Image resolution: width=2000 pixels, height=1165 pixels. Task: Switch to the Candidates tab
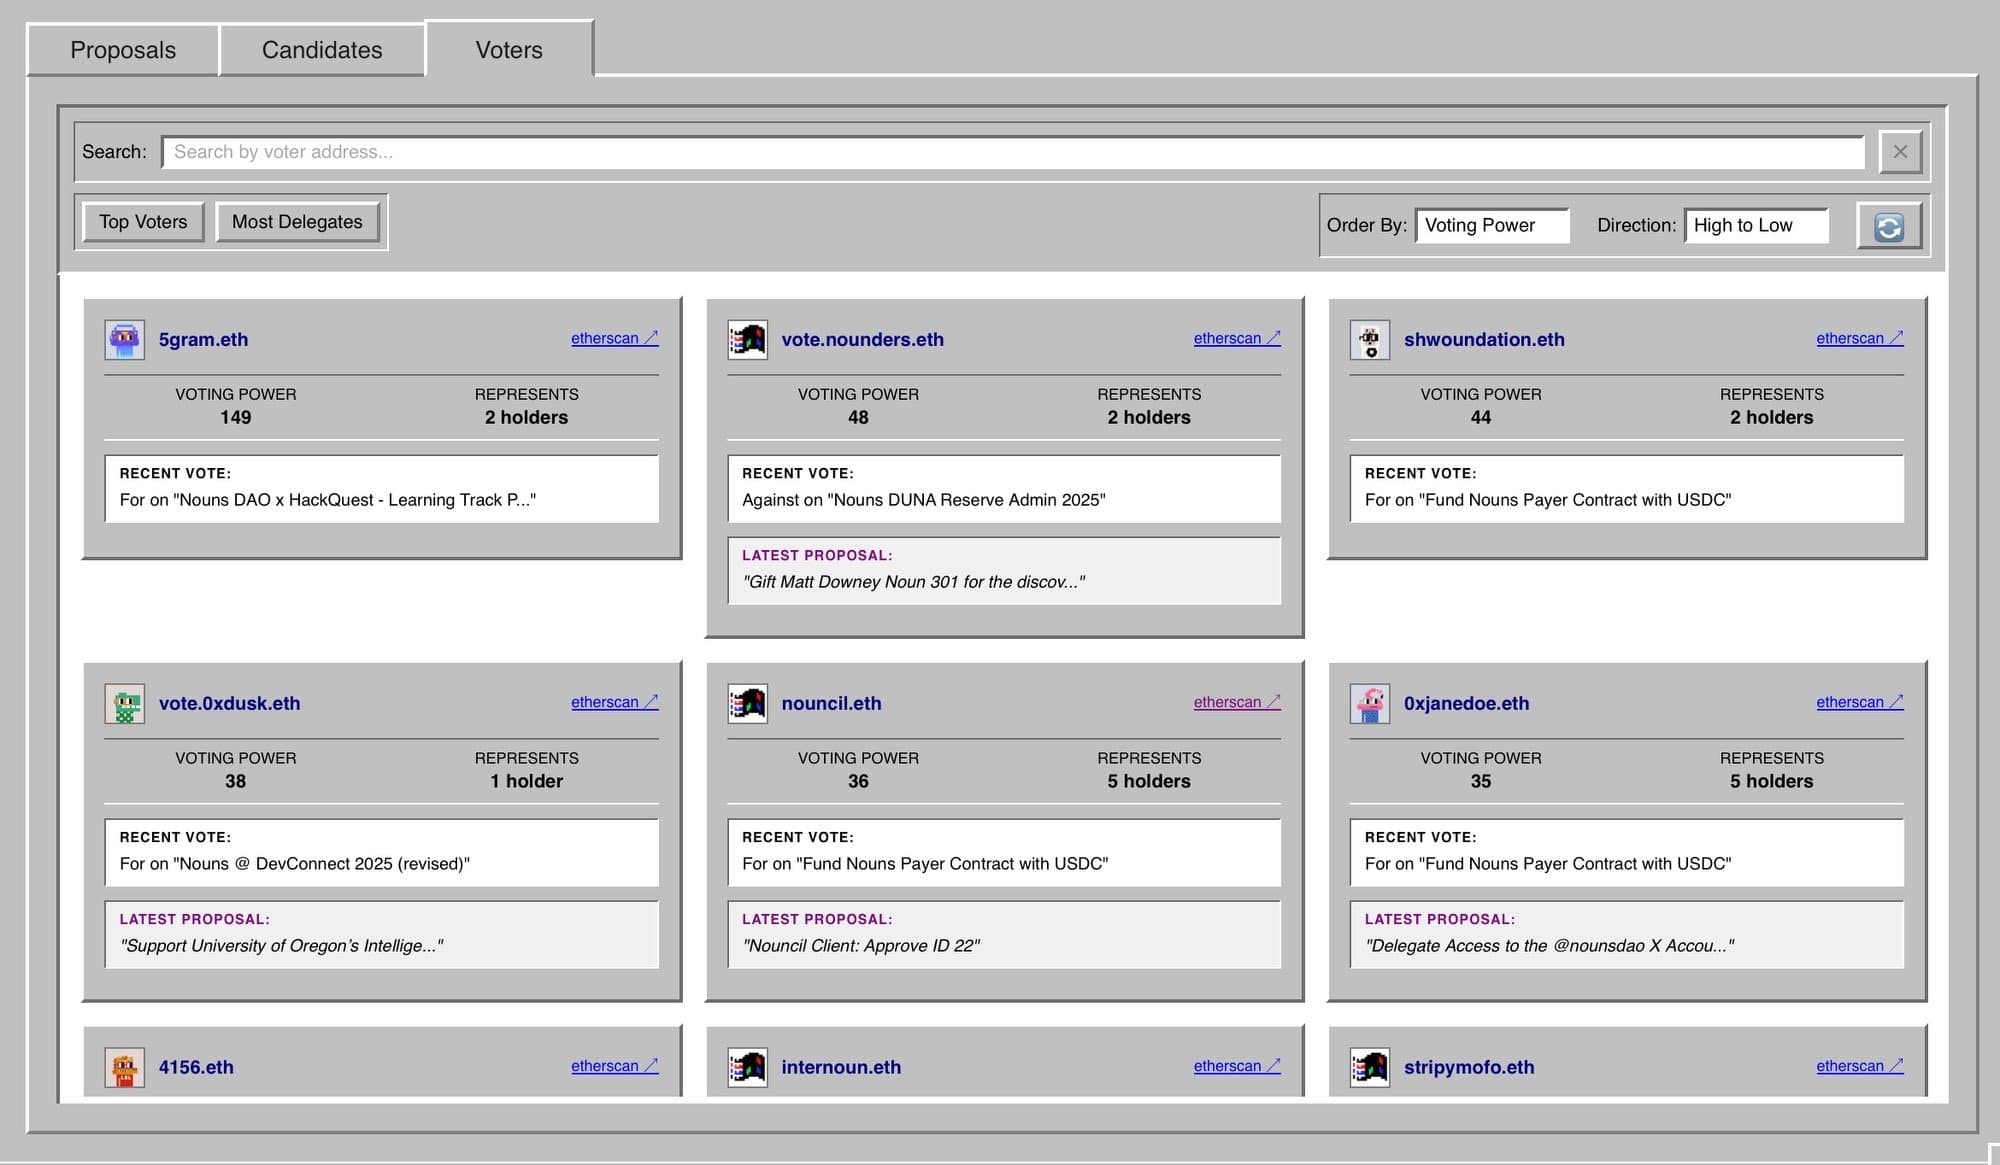321,49
